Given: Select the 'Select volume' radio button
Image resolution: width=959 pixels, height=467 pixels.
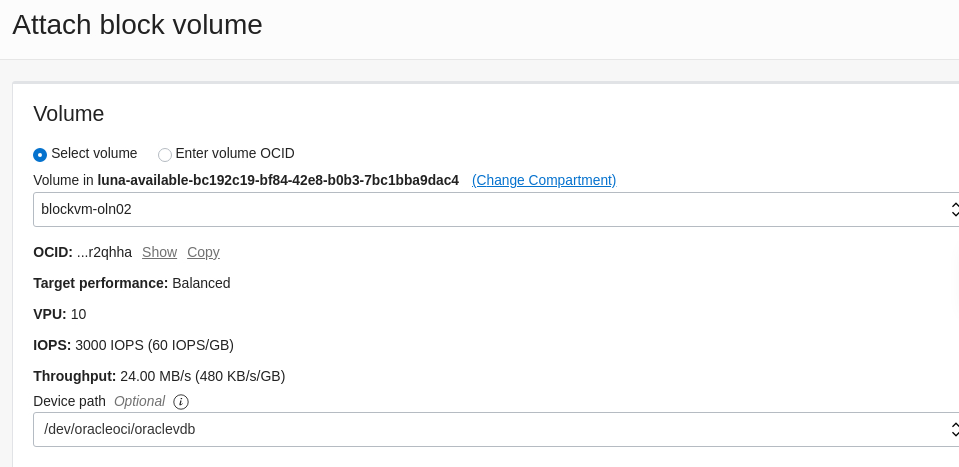Looking at the screenshot, I should [x=40, y=154].
